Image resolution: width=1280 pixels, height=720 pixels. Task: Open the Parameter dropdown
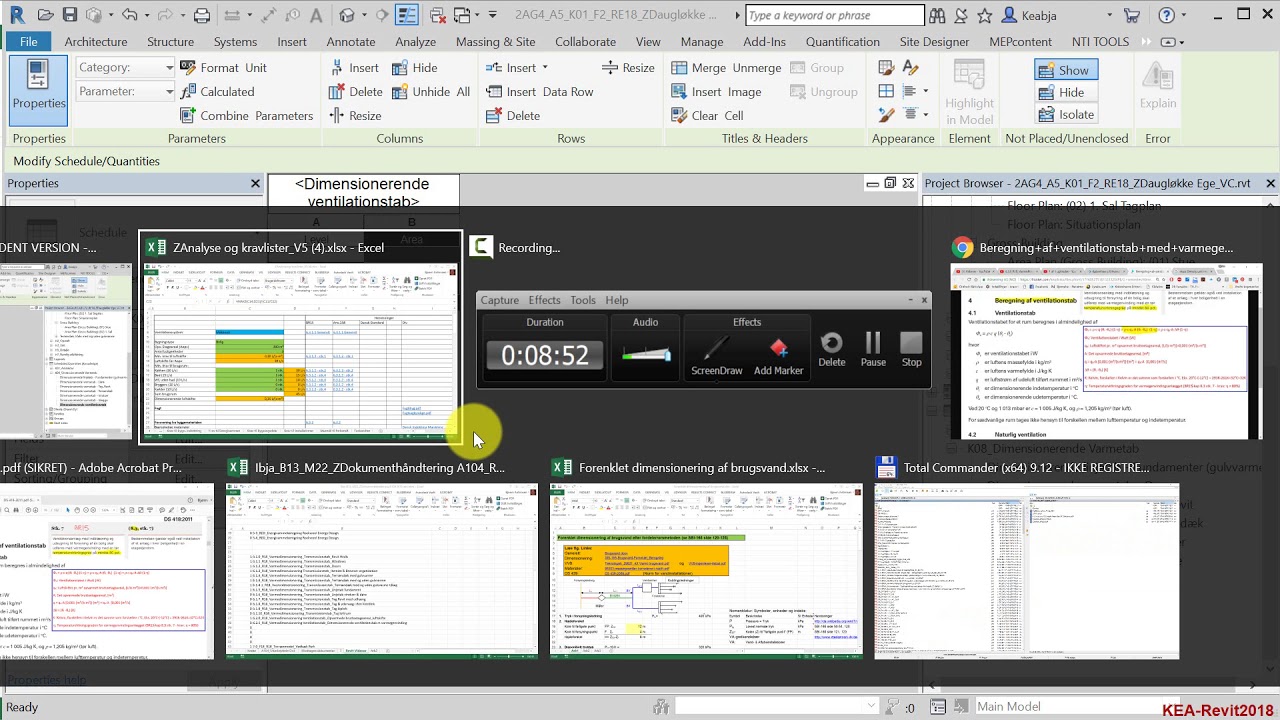[x=125, y=91]
